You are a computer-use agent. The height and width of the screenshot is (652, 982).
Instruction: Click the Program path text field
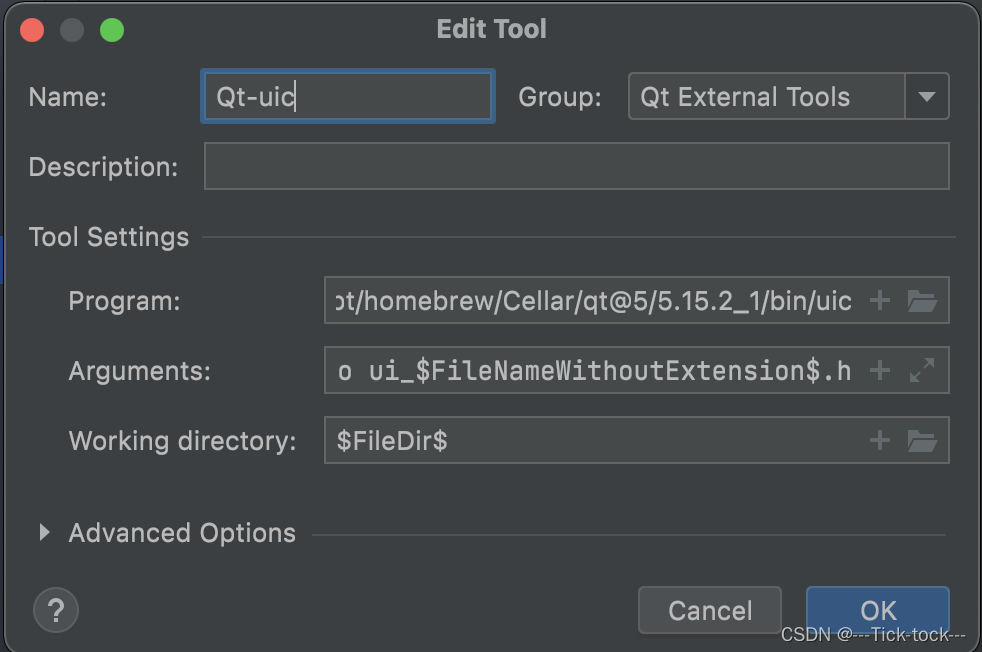click(595, 301)
